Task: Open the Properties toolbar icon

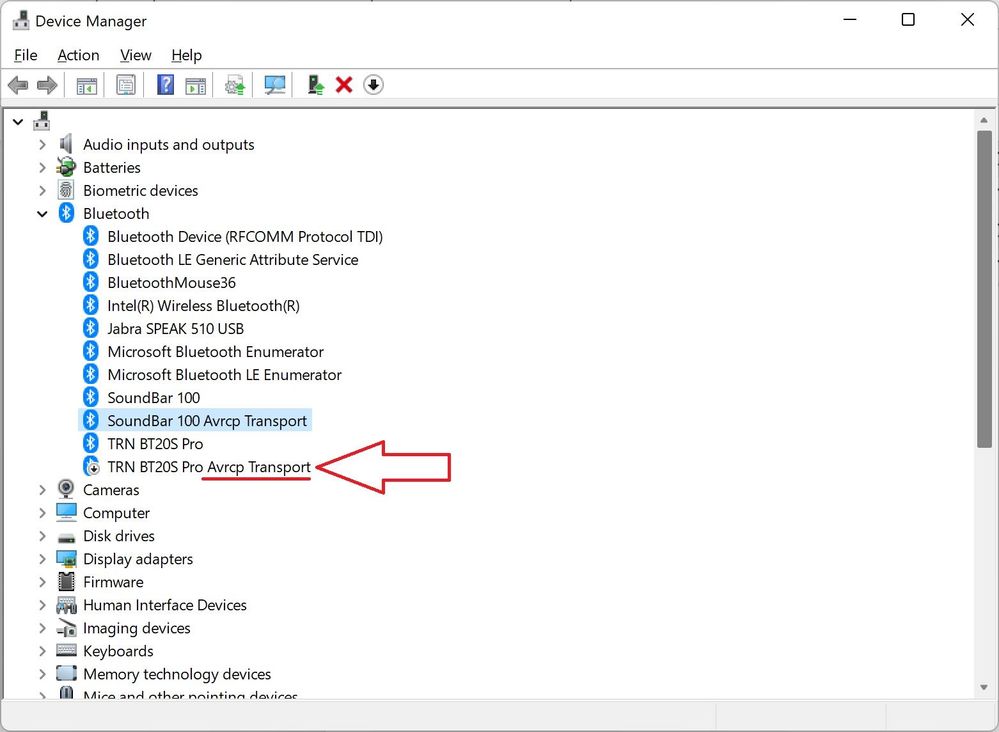Action: pos(126,85)
